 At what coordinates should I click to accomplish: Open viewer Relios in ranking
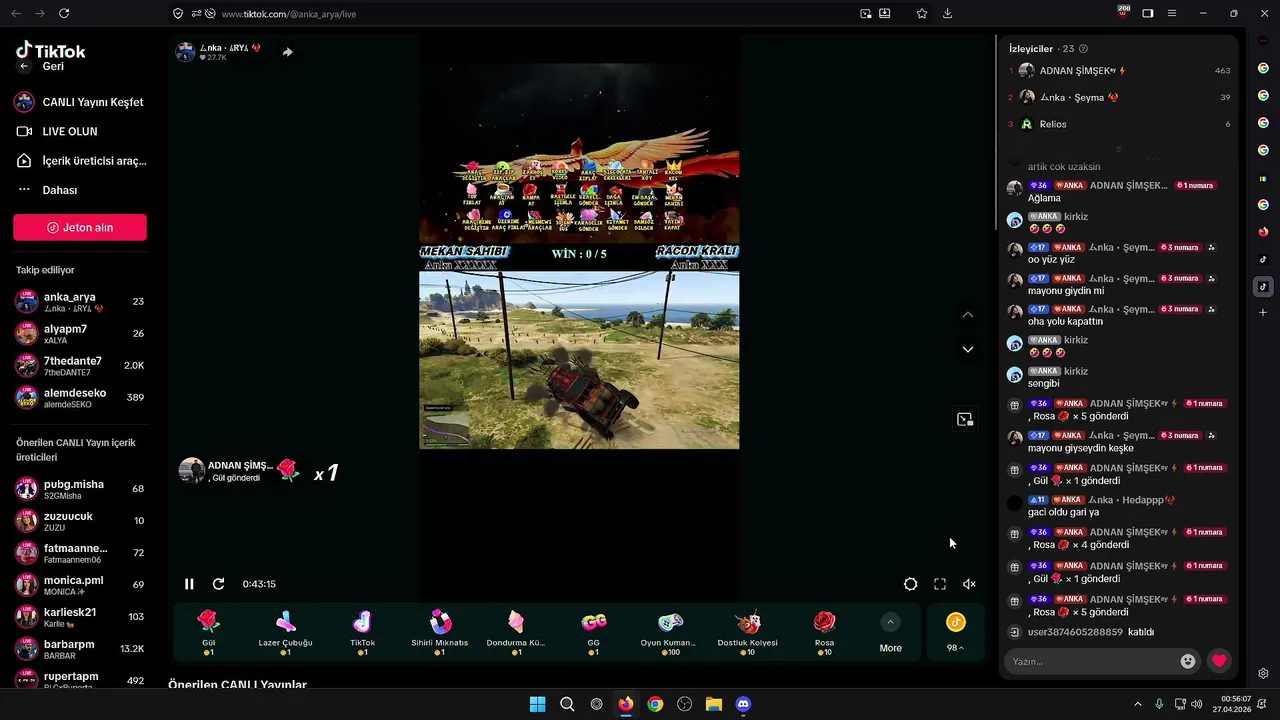pos(1119,124)
